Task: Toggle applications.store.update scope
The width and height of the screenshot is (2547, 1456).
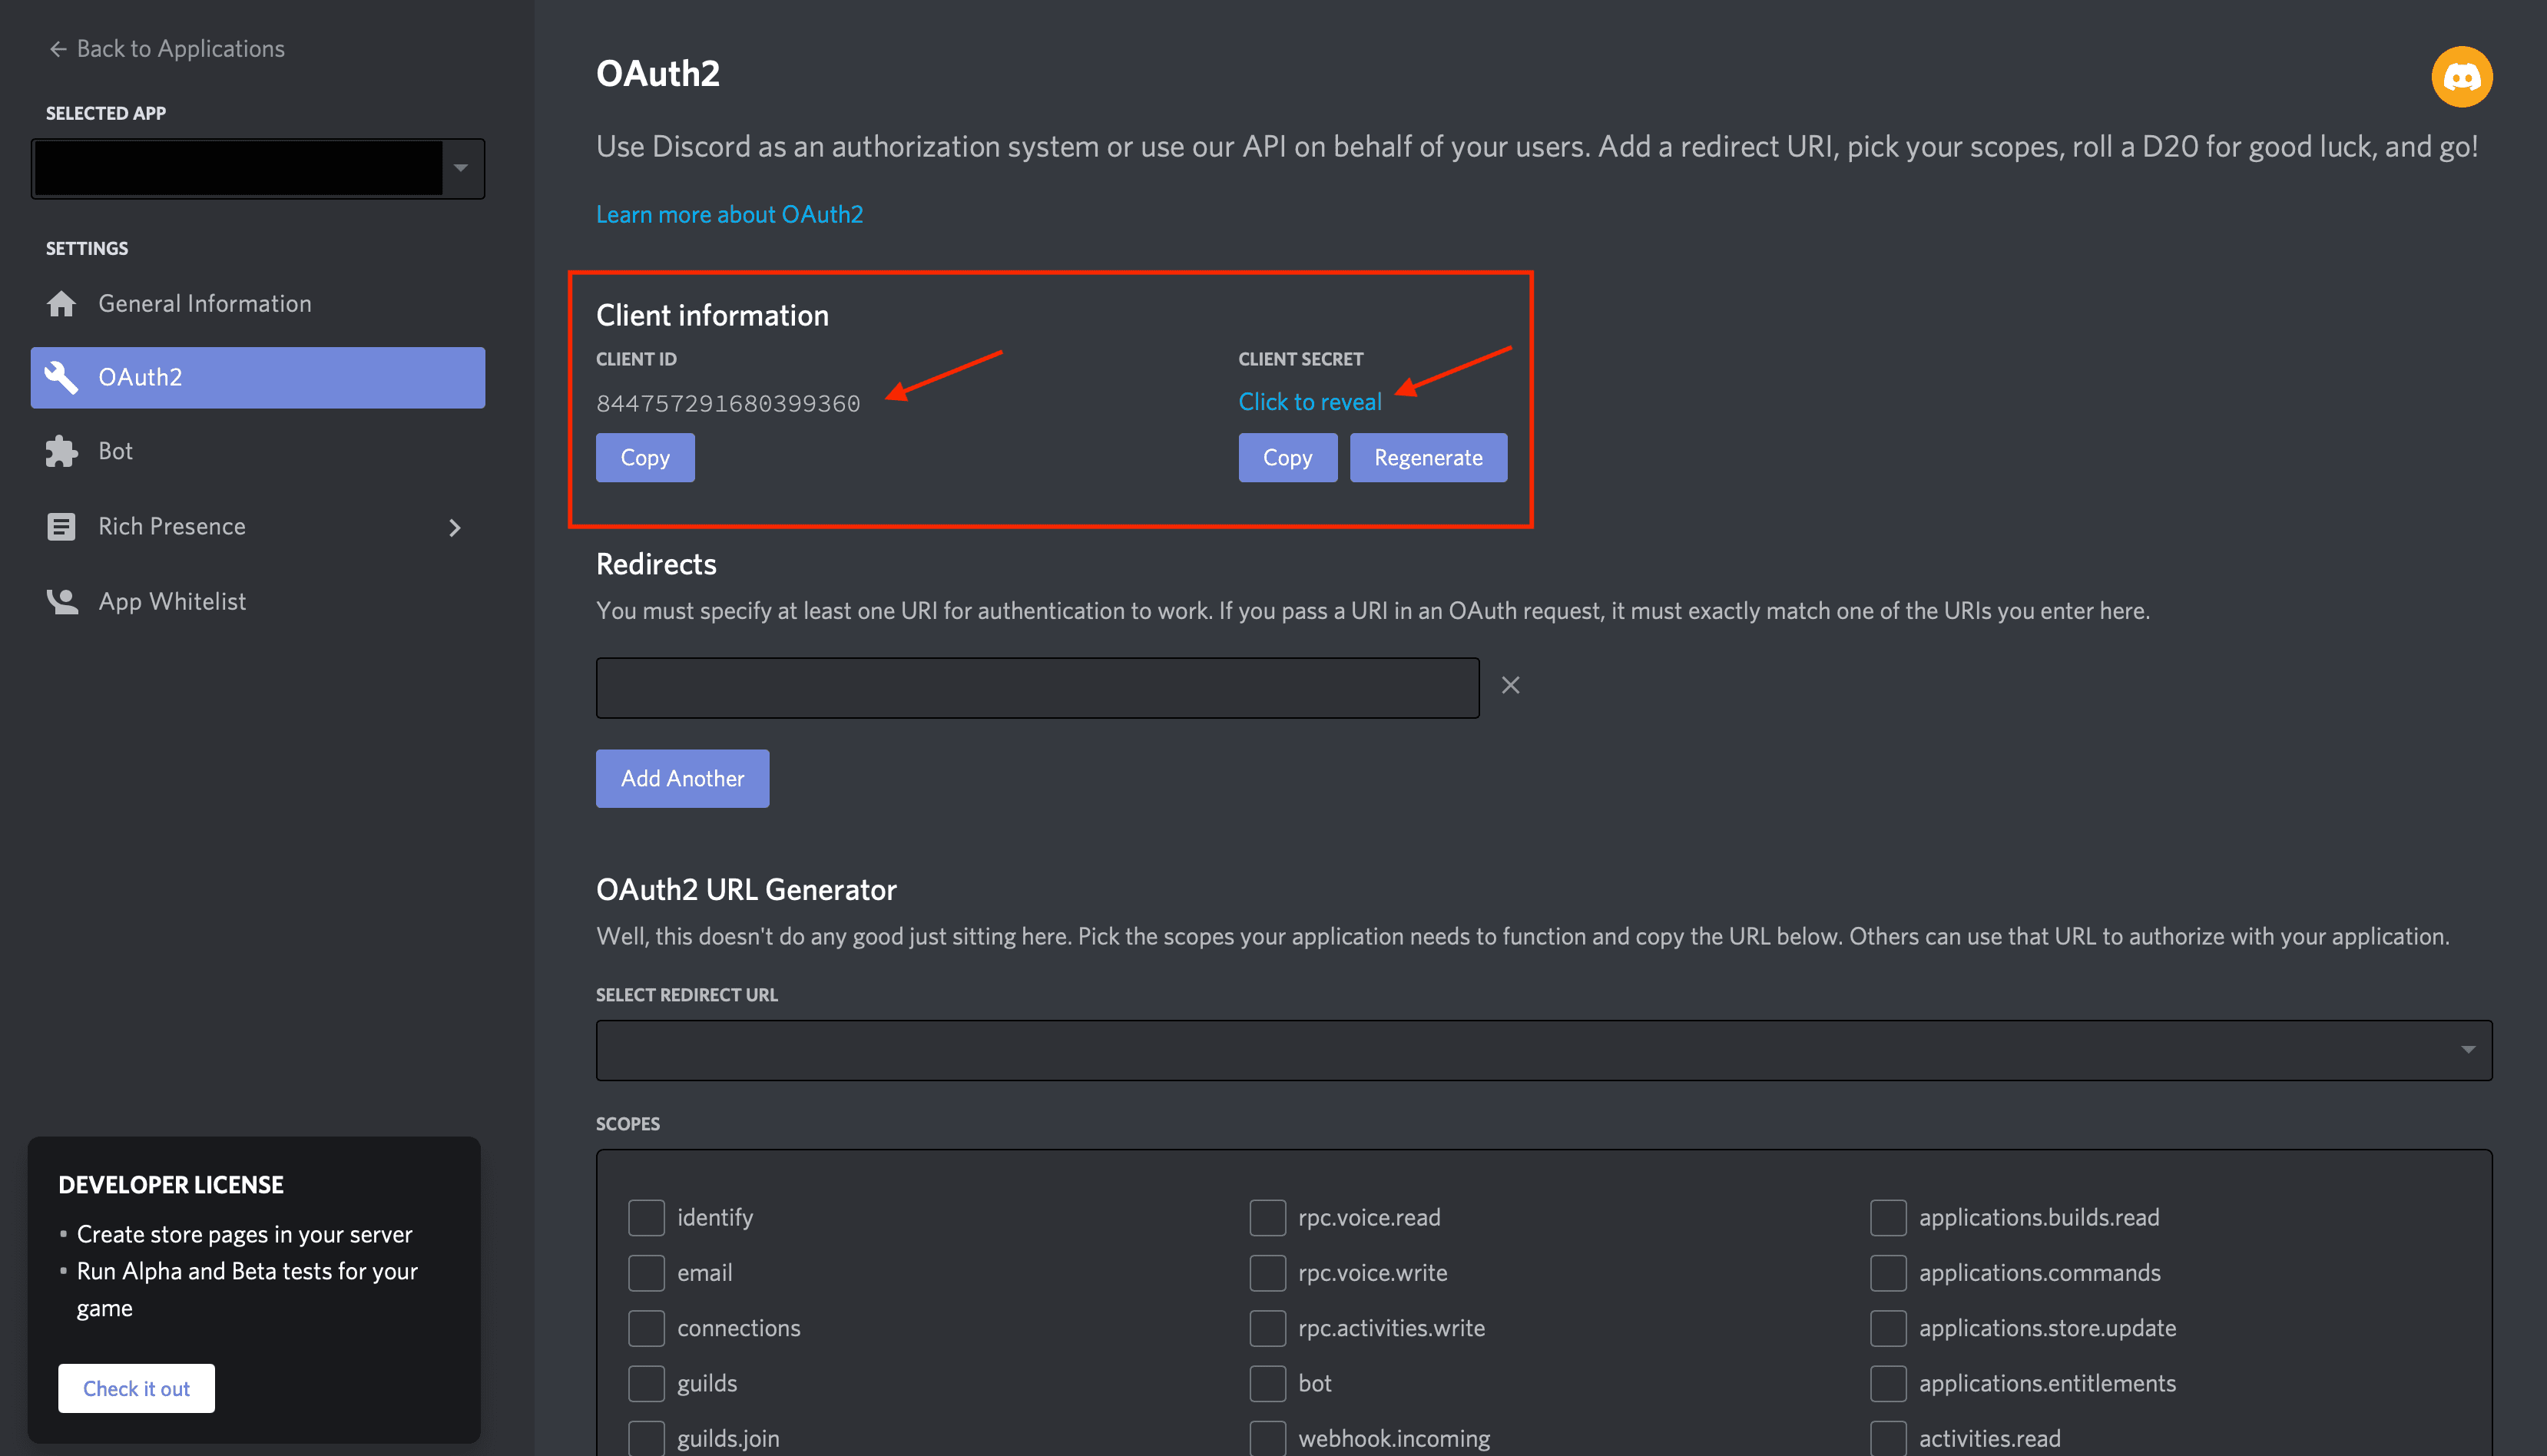Action: (x=1888, y=1329)
